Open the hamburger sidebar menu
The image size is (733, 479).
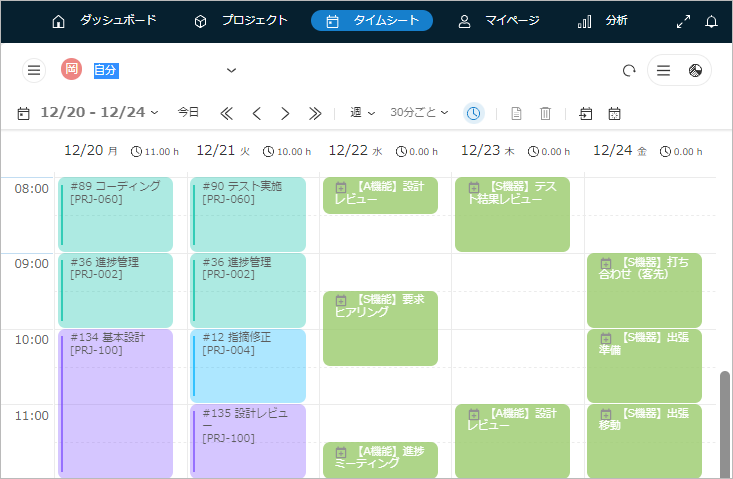click(34, 70)
